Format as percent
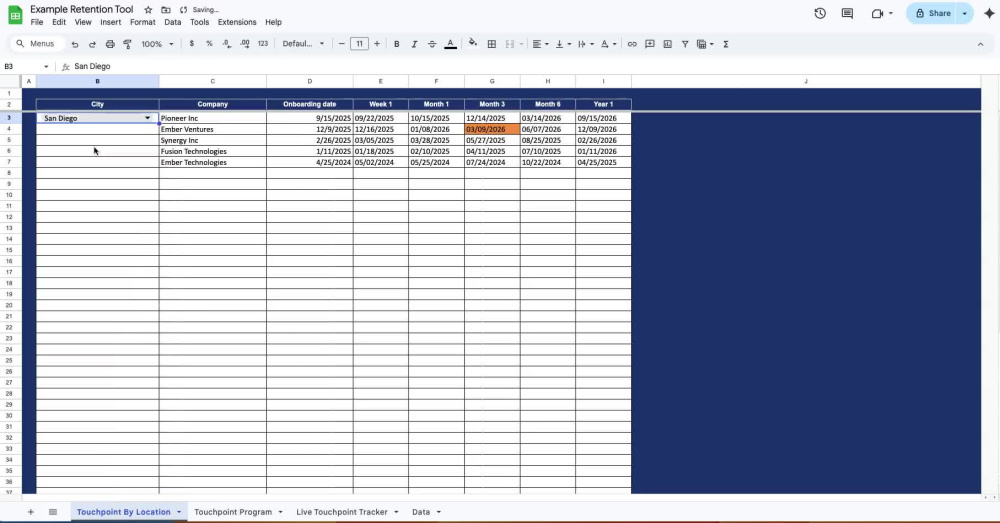The height and width of the screenshot is (523, 1000). 209,44
